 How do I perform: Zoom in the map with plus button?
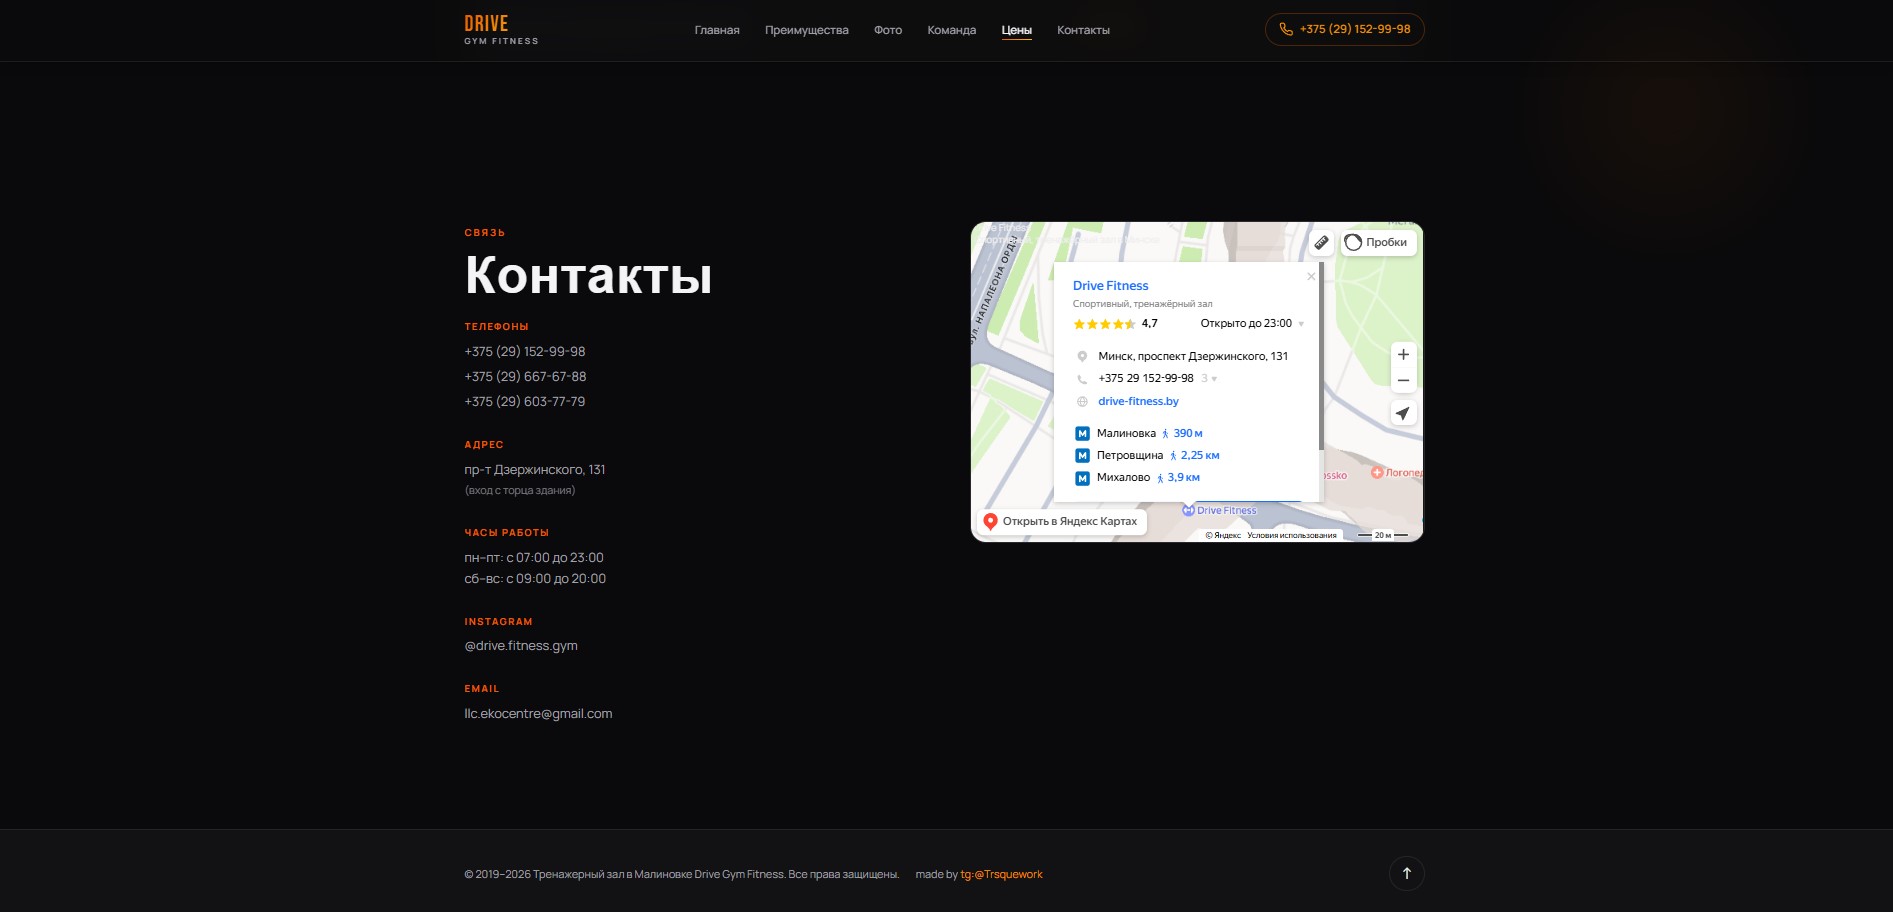pos(1403,355)
